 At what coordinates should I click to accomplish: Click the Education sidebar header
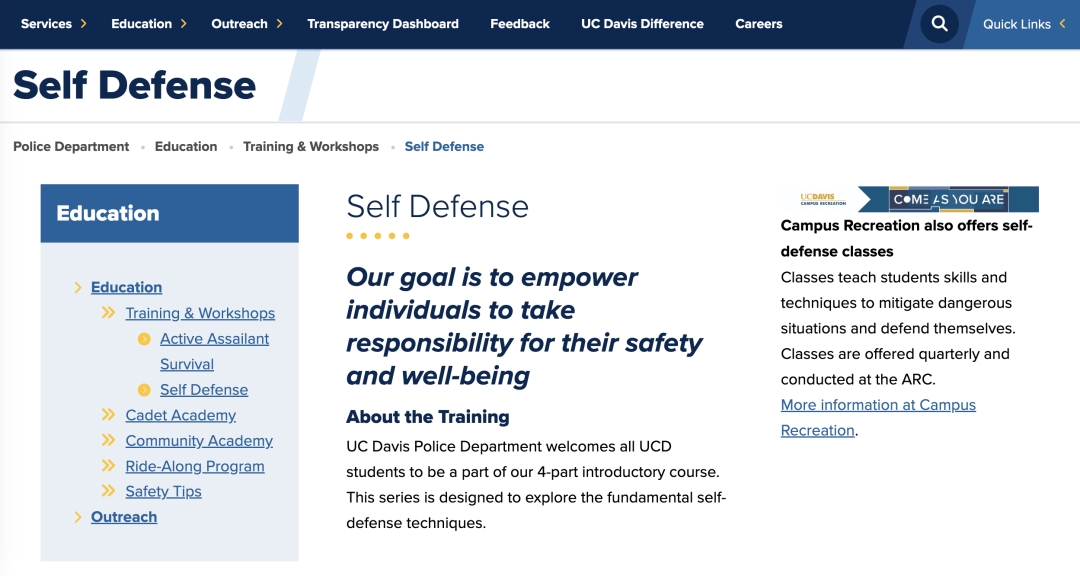coord(169,214)
